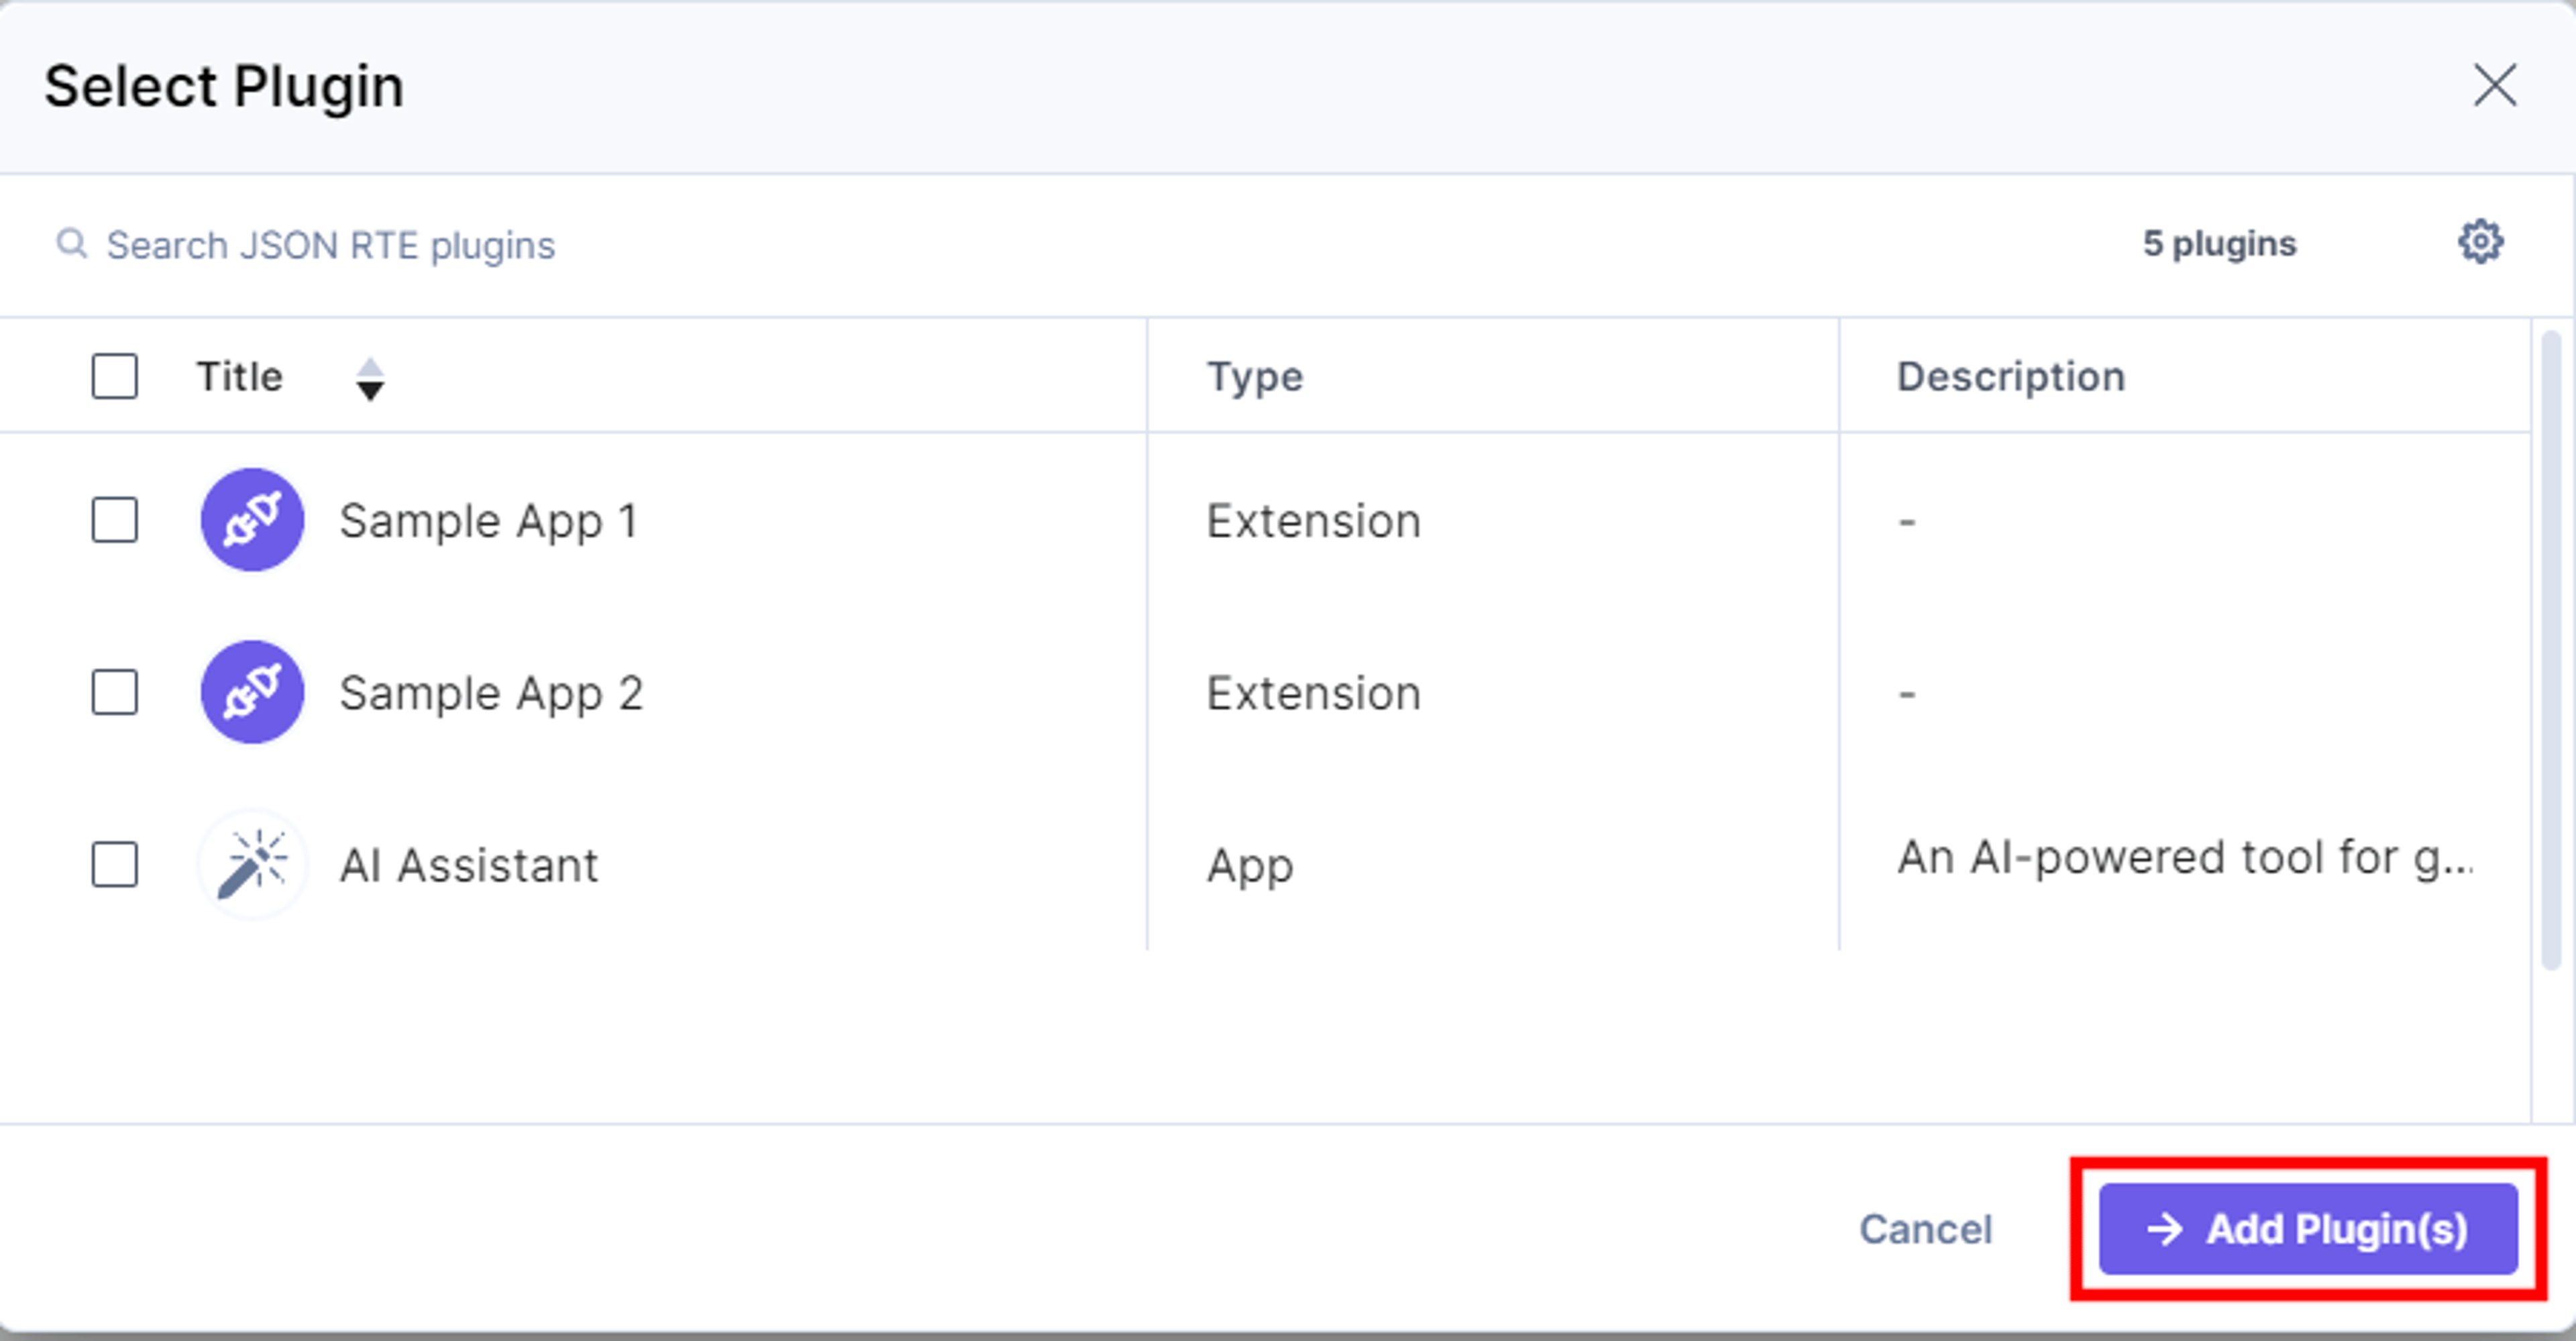Sort by Title using sort arrows

[x=370, y=379]
